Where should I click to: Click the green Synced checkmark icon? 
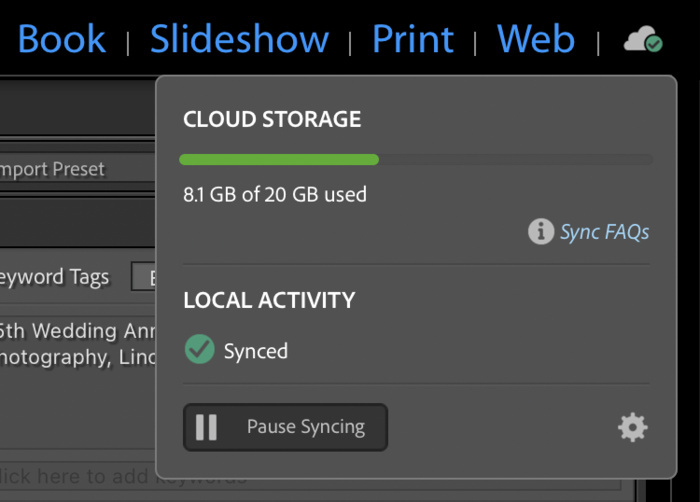[x=200, y=349]
